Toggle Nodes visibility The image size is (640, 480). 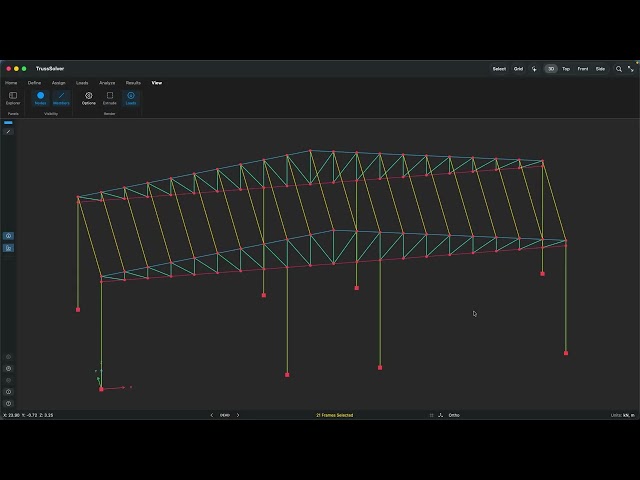[x=40, y=98]
